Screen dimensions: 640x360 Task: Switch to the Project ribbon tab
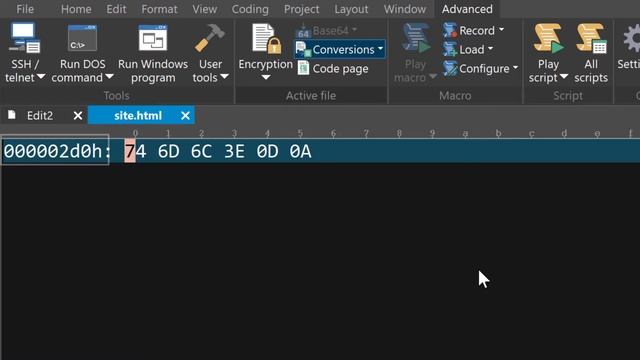click(301, 9)
